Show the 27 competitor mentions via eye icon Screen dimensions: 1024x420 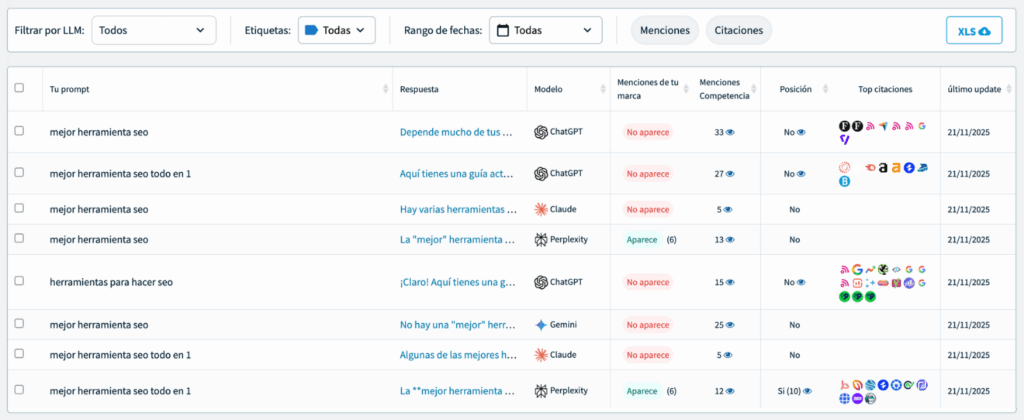[x=730, y=174]
